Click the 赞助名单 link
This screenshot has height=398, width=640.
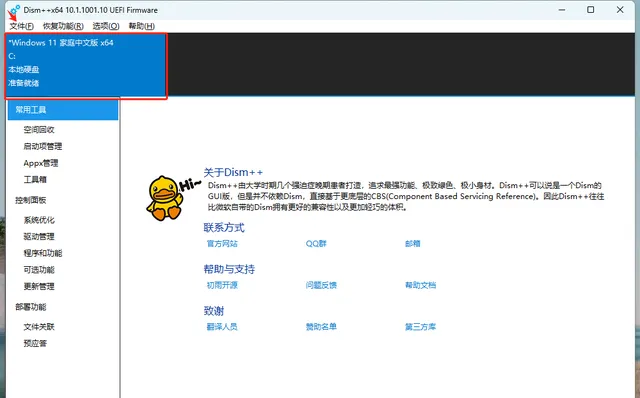coord(321,327)
